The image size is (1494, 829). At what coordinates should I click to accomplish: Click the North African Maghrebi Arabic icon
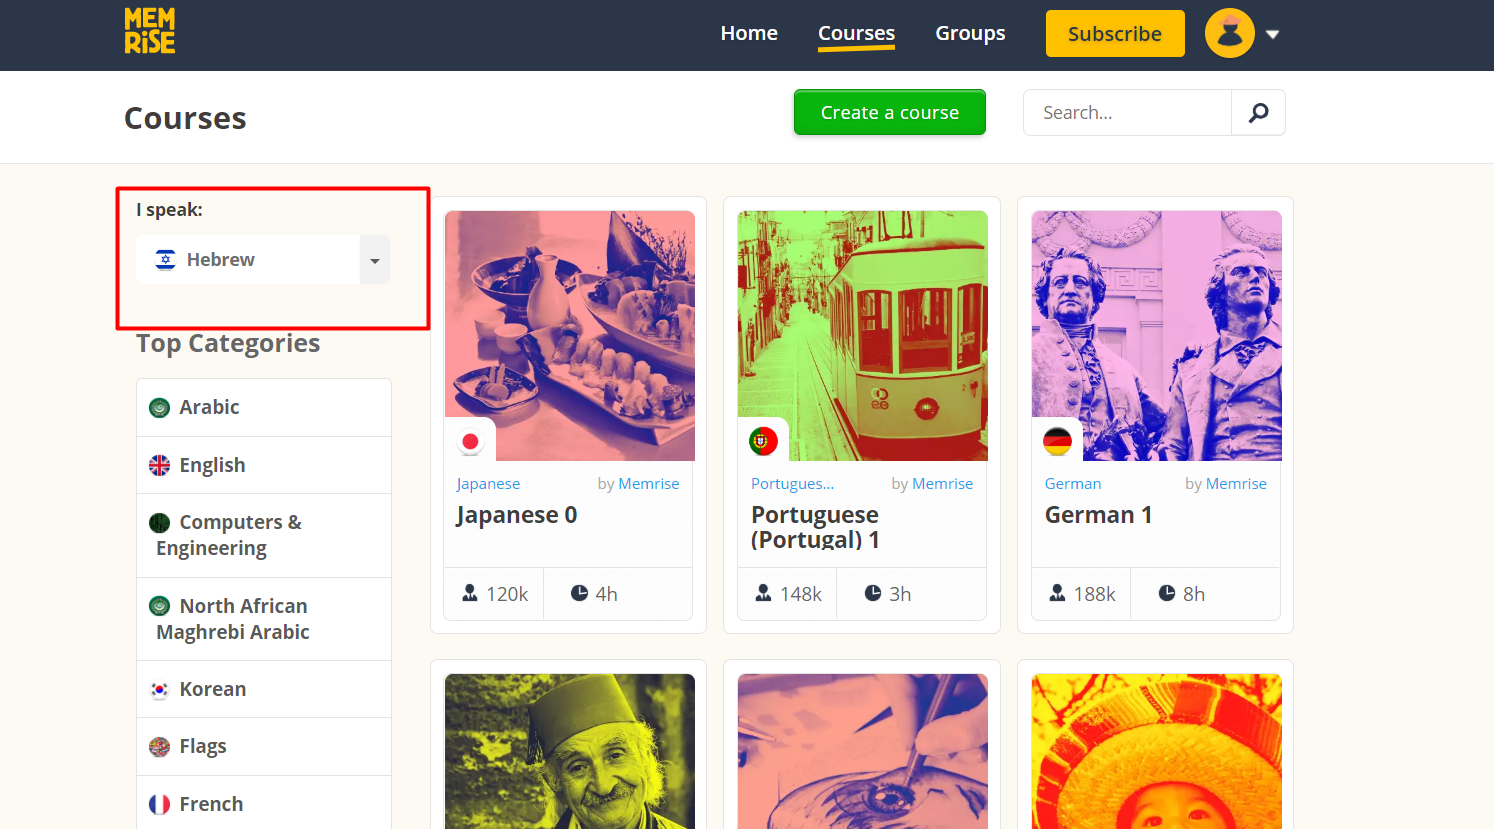(159, 606)
